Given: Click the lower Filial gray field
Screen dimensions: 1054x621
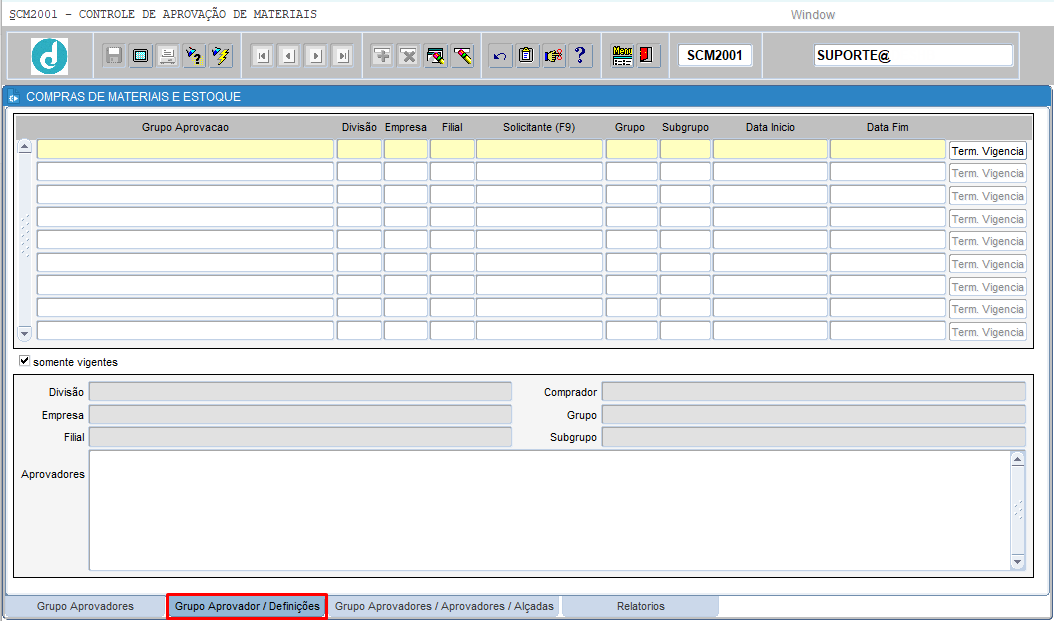Looking at the screenshot, I should (300, 437).
